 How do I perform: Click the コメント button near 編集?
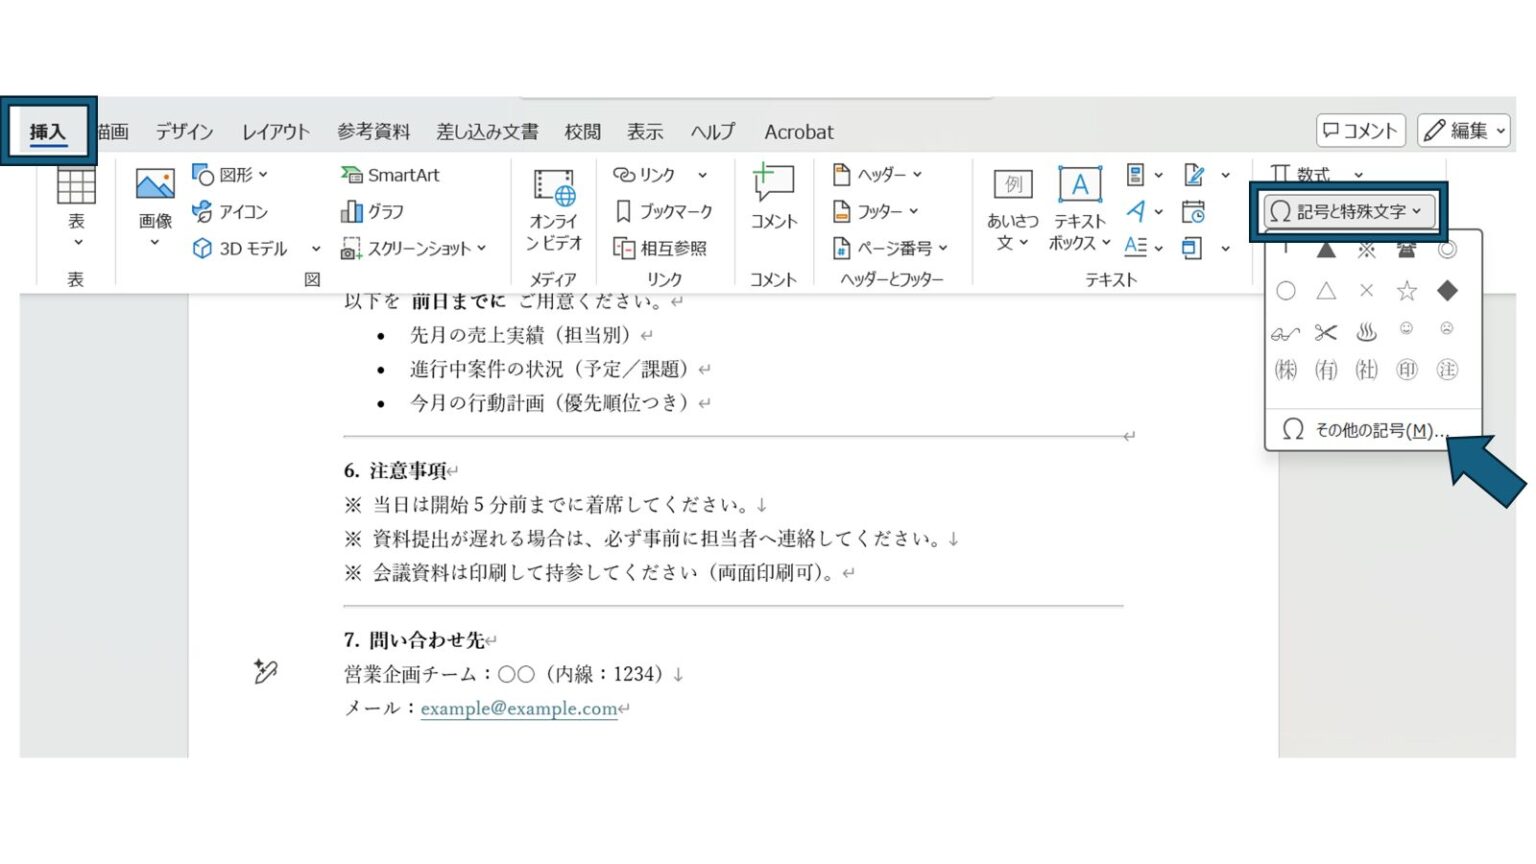(1360, 130)
